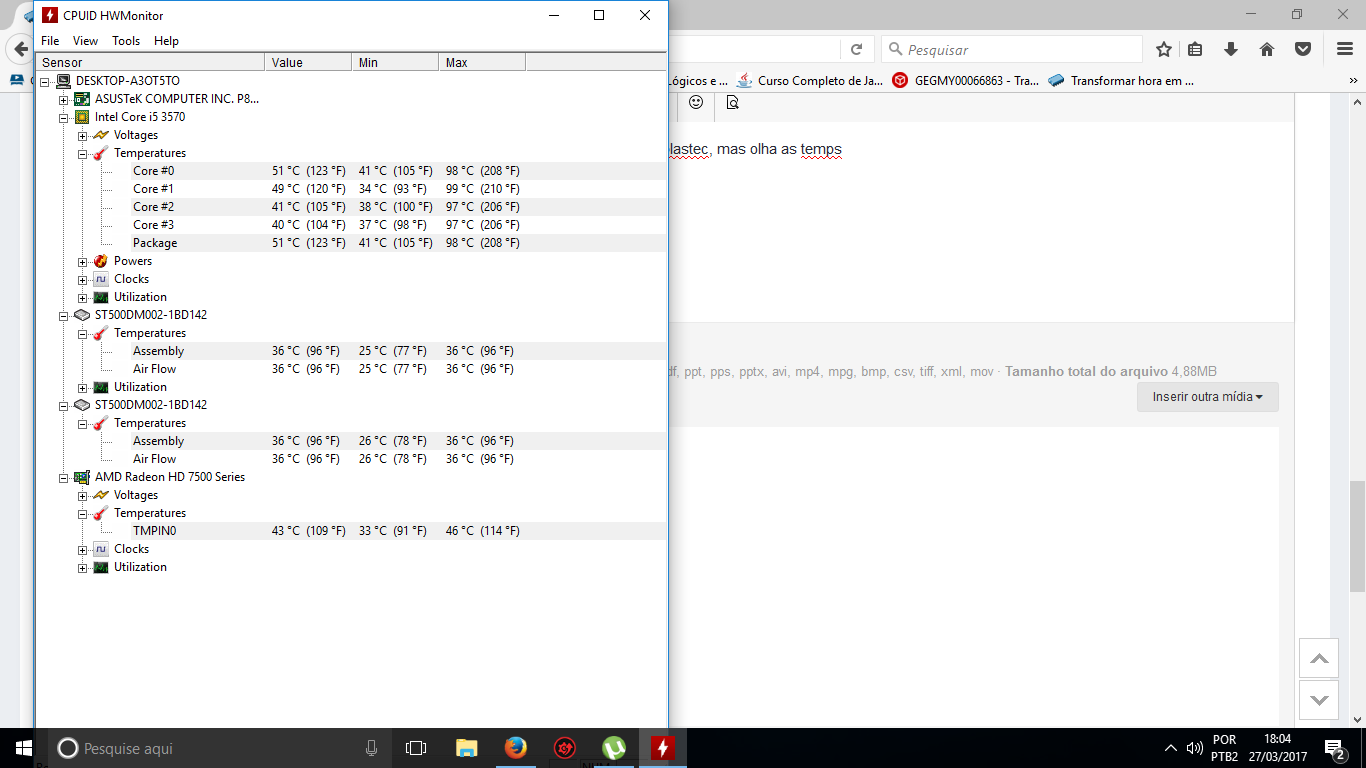Viewport: 1366px width, 768px height.
Task: Reload the page in Firefox
Action: click(856, 49)
